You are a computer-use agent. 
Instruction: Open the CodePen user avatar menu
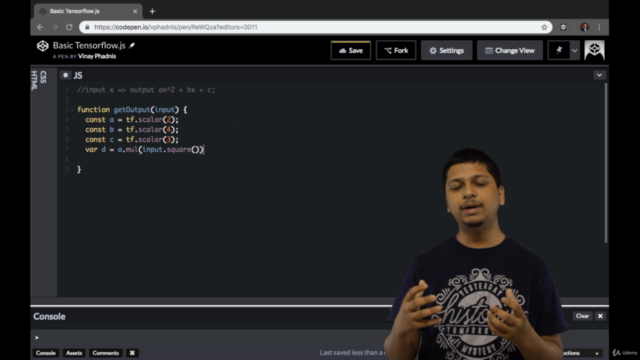[594, 50]
